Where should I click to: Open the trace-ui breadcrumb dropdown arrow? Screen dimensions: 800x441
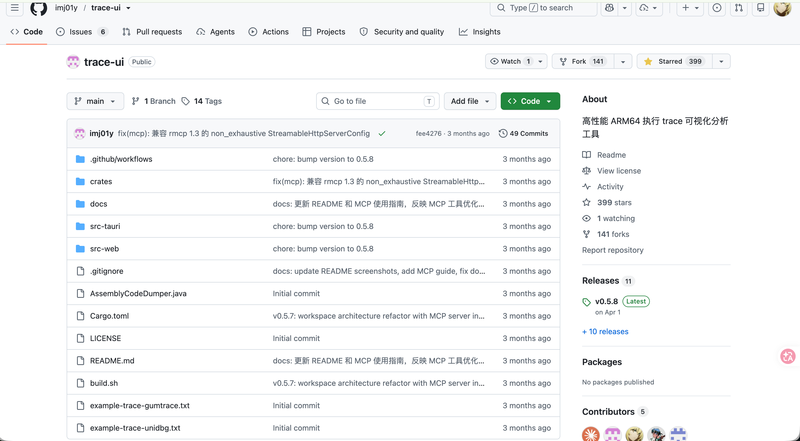pyautogui.click(x=129, y=8)
